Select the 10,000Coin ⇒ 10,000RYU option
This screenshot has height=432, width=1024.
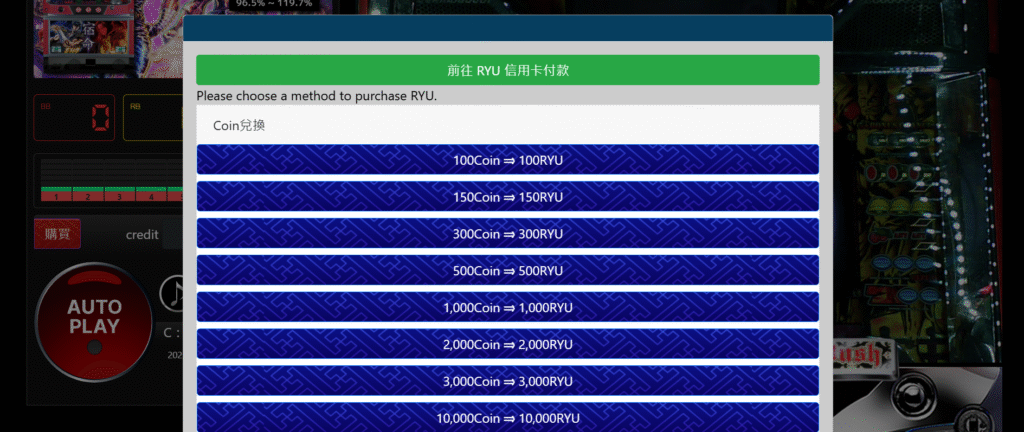pyautogui.click(x=507, y=417)
